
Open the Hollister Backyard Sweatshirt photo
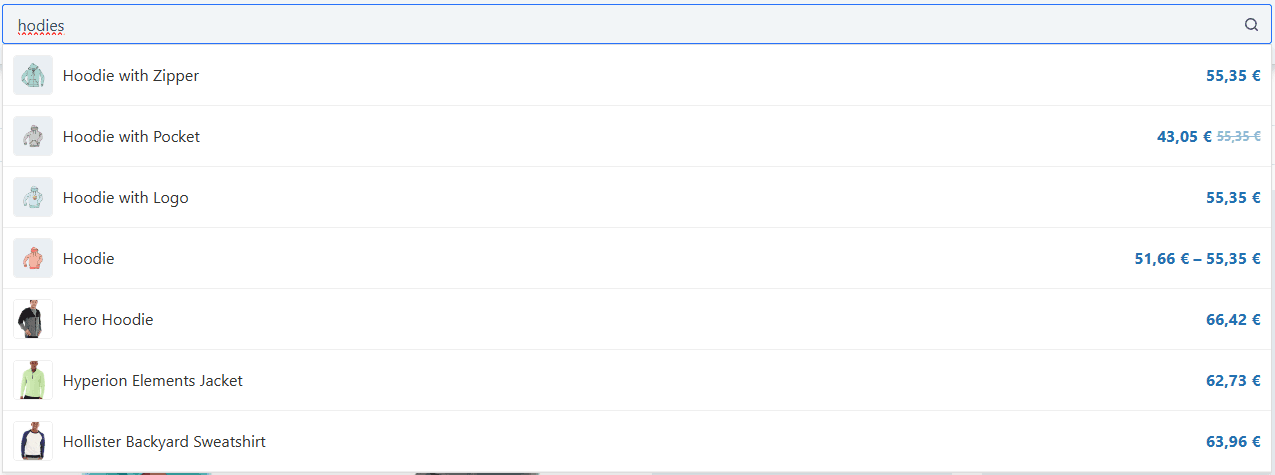(33, 441)
